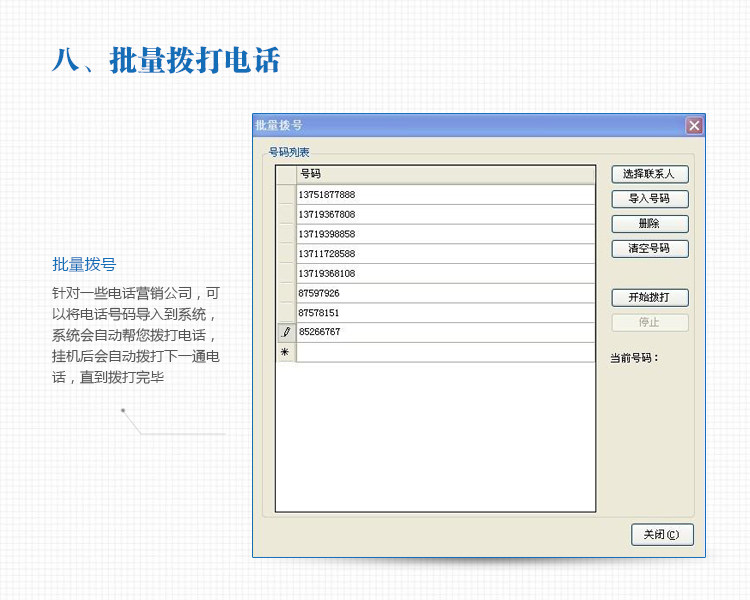
Task: Click the 当前号码 label
Action: pyautogui.click(x=634, y=357)
